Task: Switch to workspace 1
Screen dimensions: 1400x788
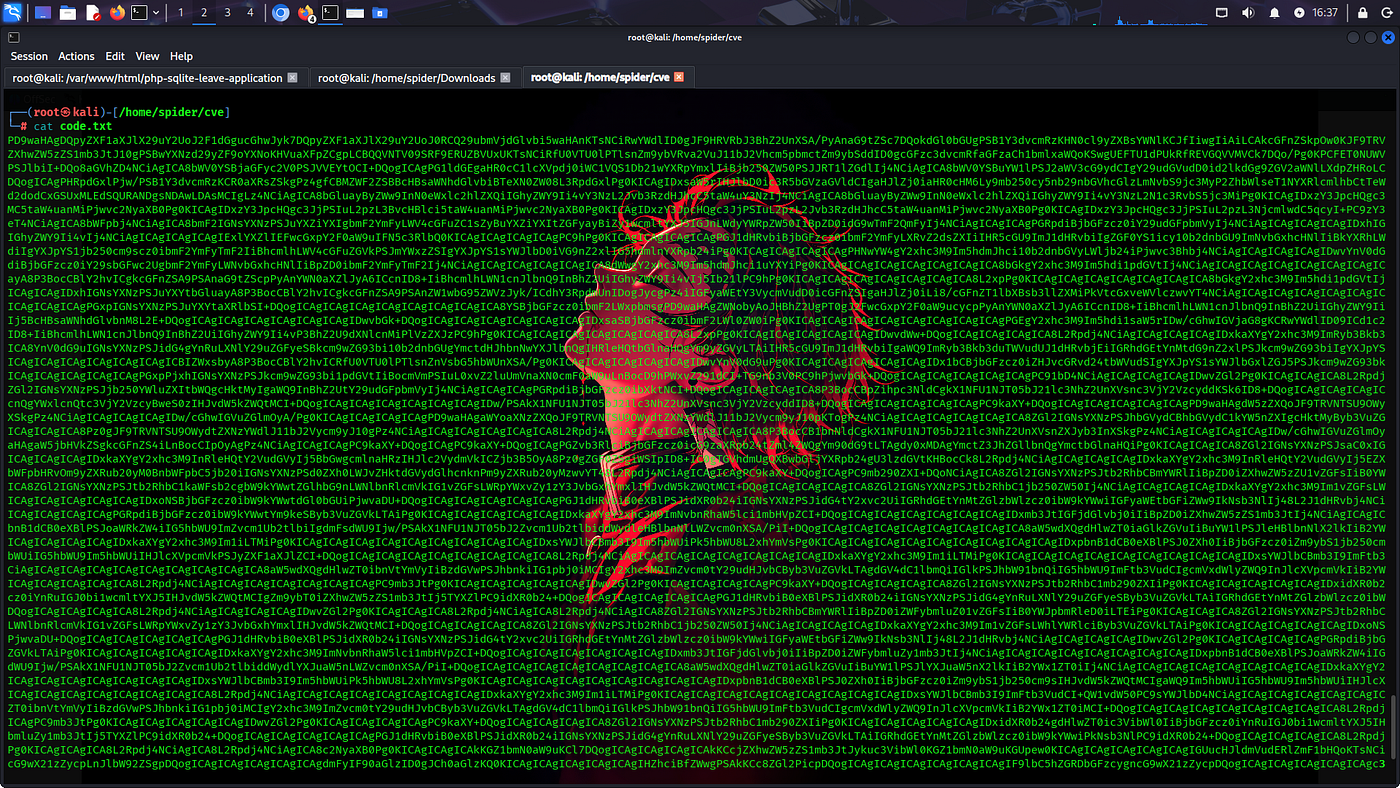Action: [181, 13]
